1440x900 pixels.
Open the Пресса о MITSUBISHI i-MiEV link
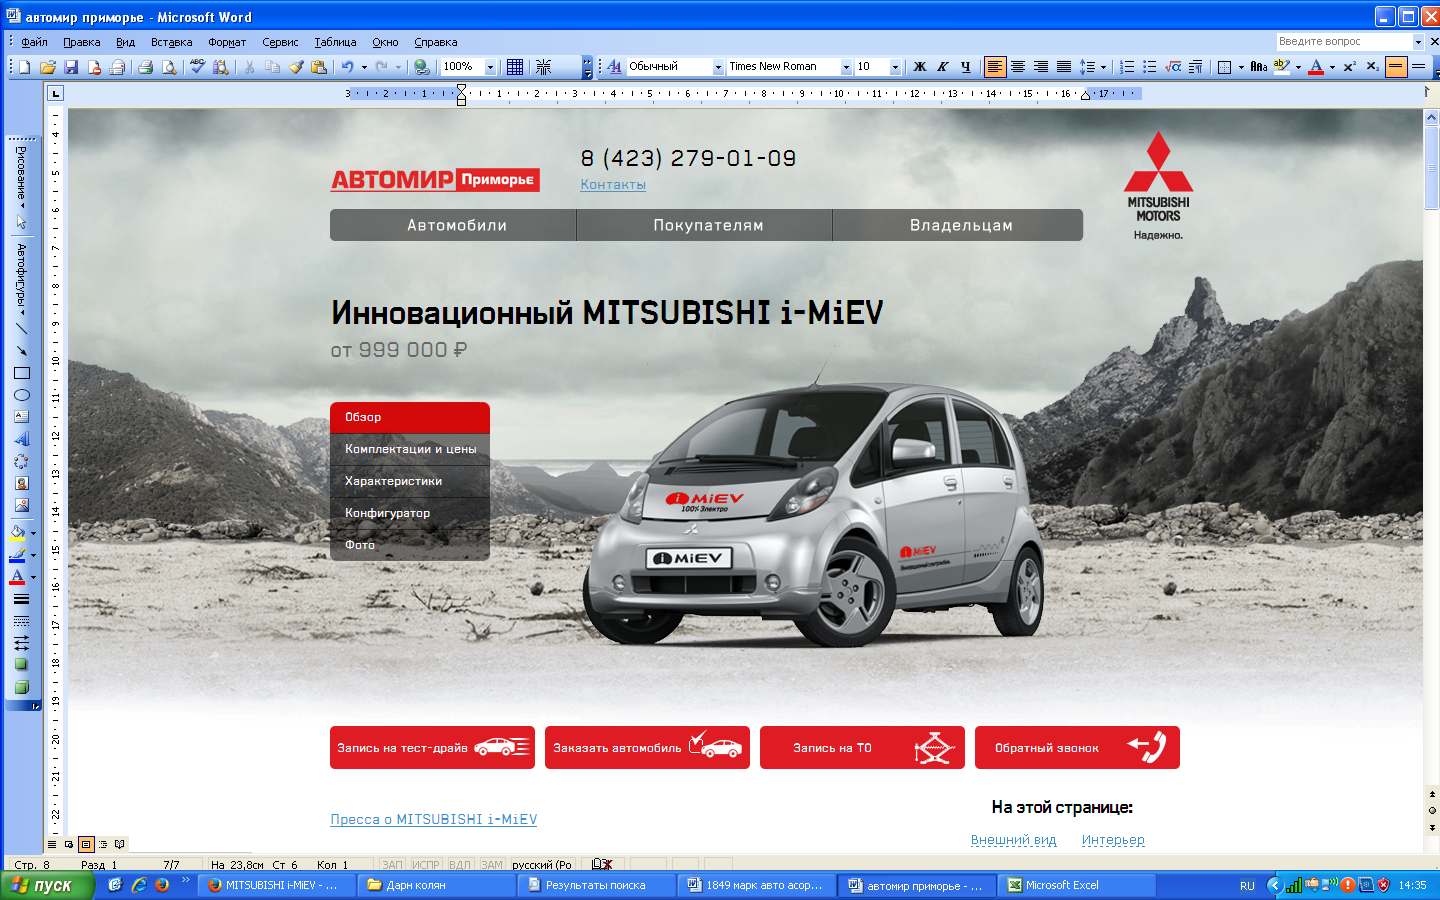(x=433, y=819)
